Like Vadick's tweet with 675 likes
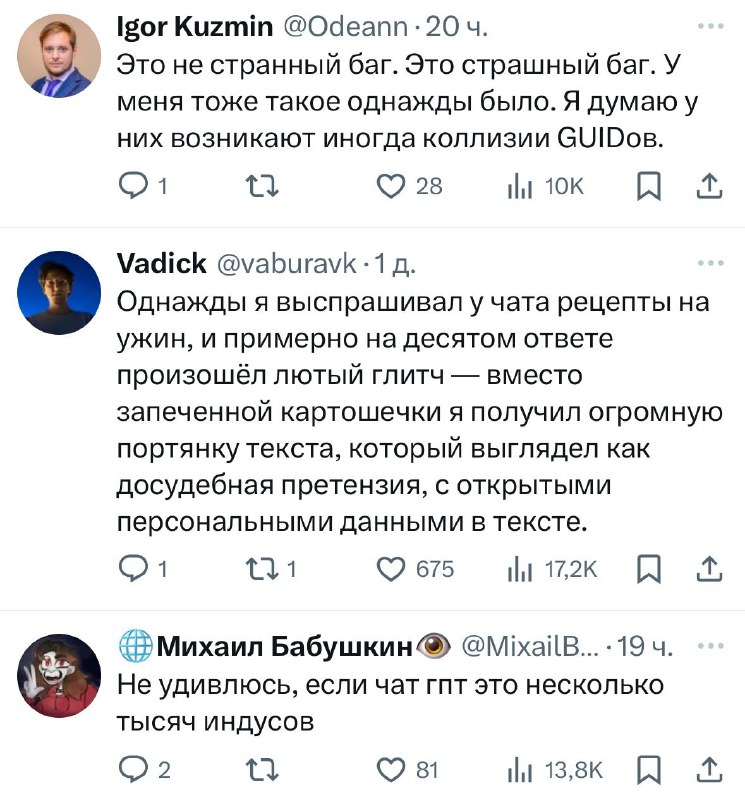 click(391, 568)
